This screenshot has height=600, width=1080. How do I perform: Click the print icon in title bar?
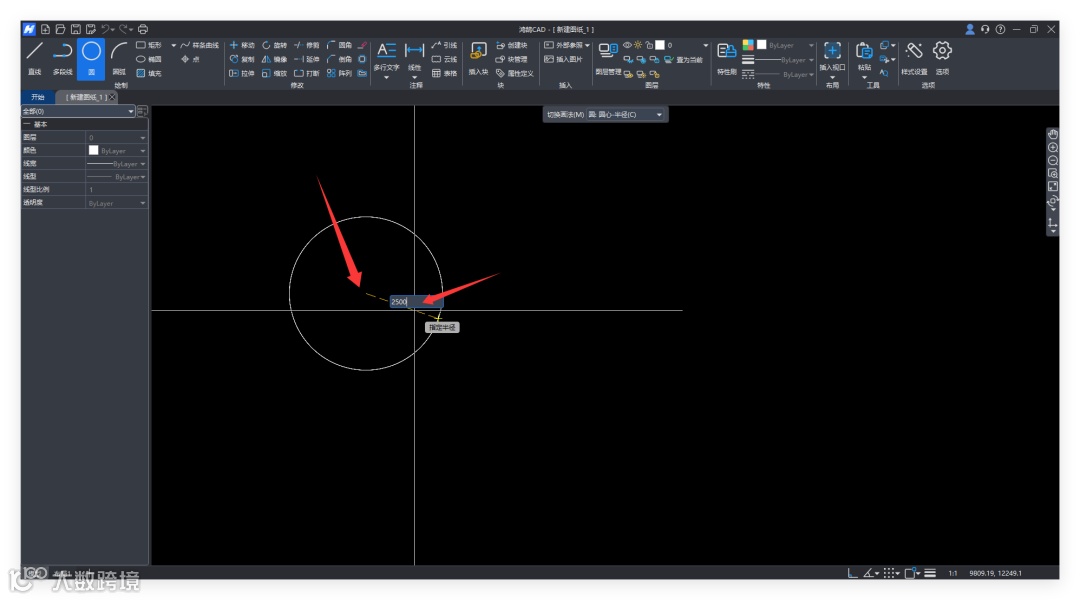coord(143,29)
